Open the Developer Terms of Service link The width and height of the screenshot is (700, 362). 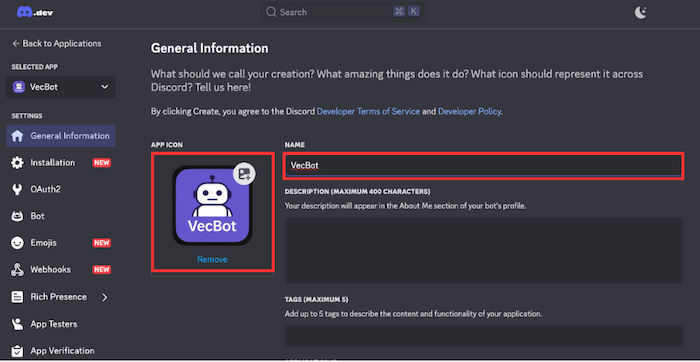tap(368, 112)
